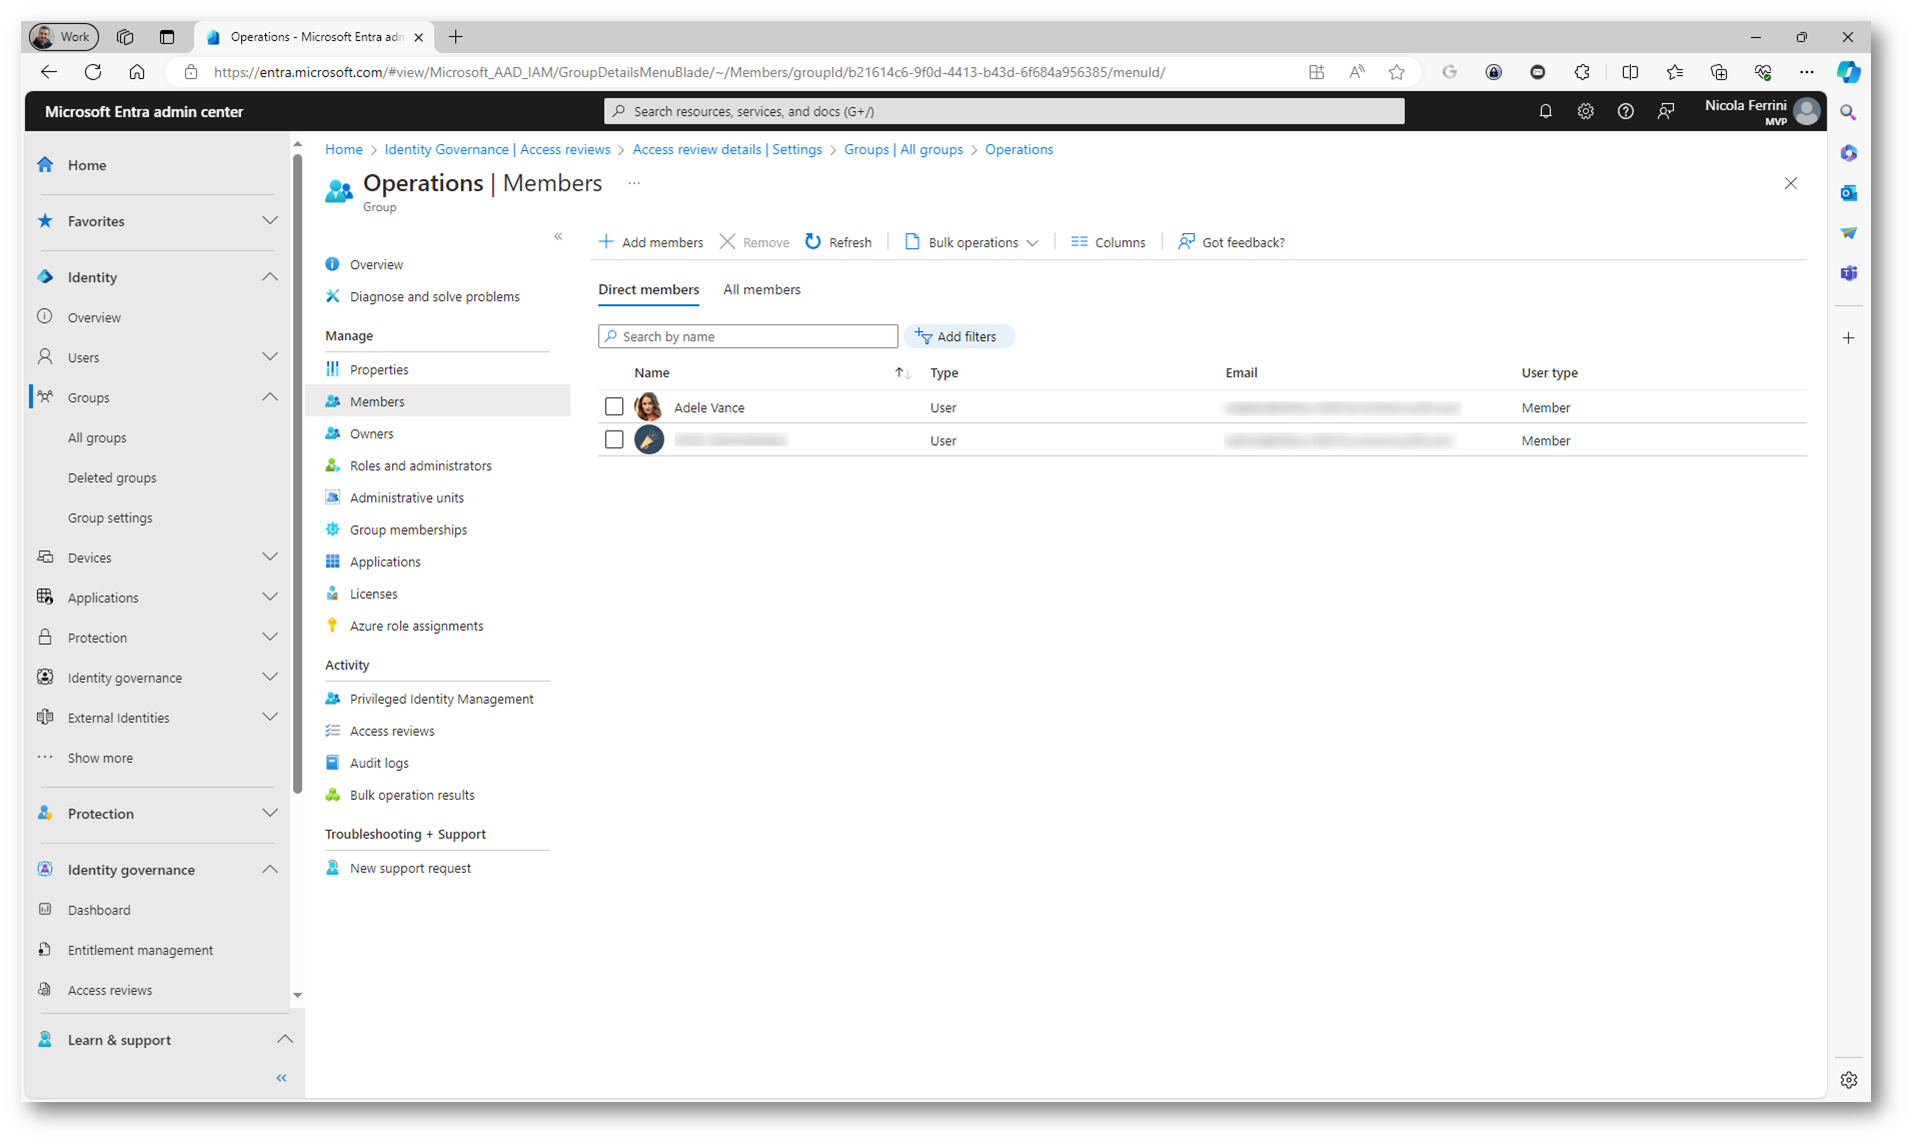Open portal settings gear icon
The image size is (1913, 1144).
[1585, 111]
